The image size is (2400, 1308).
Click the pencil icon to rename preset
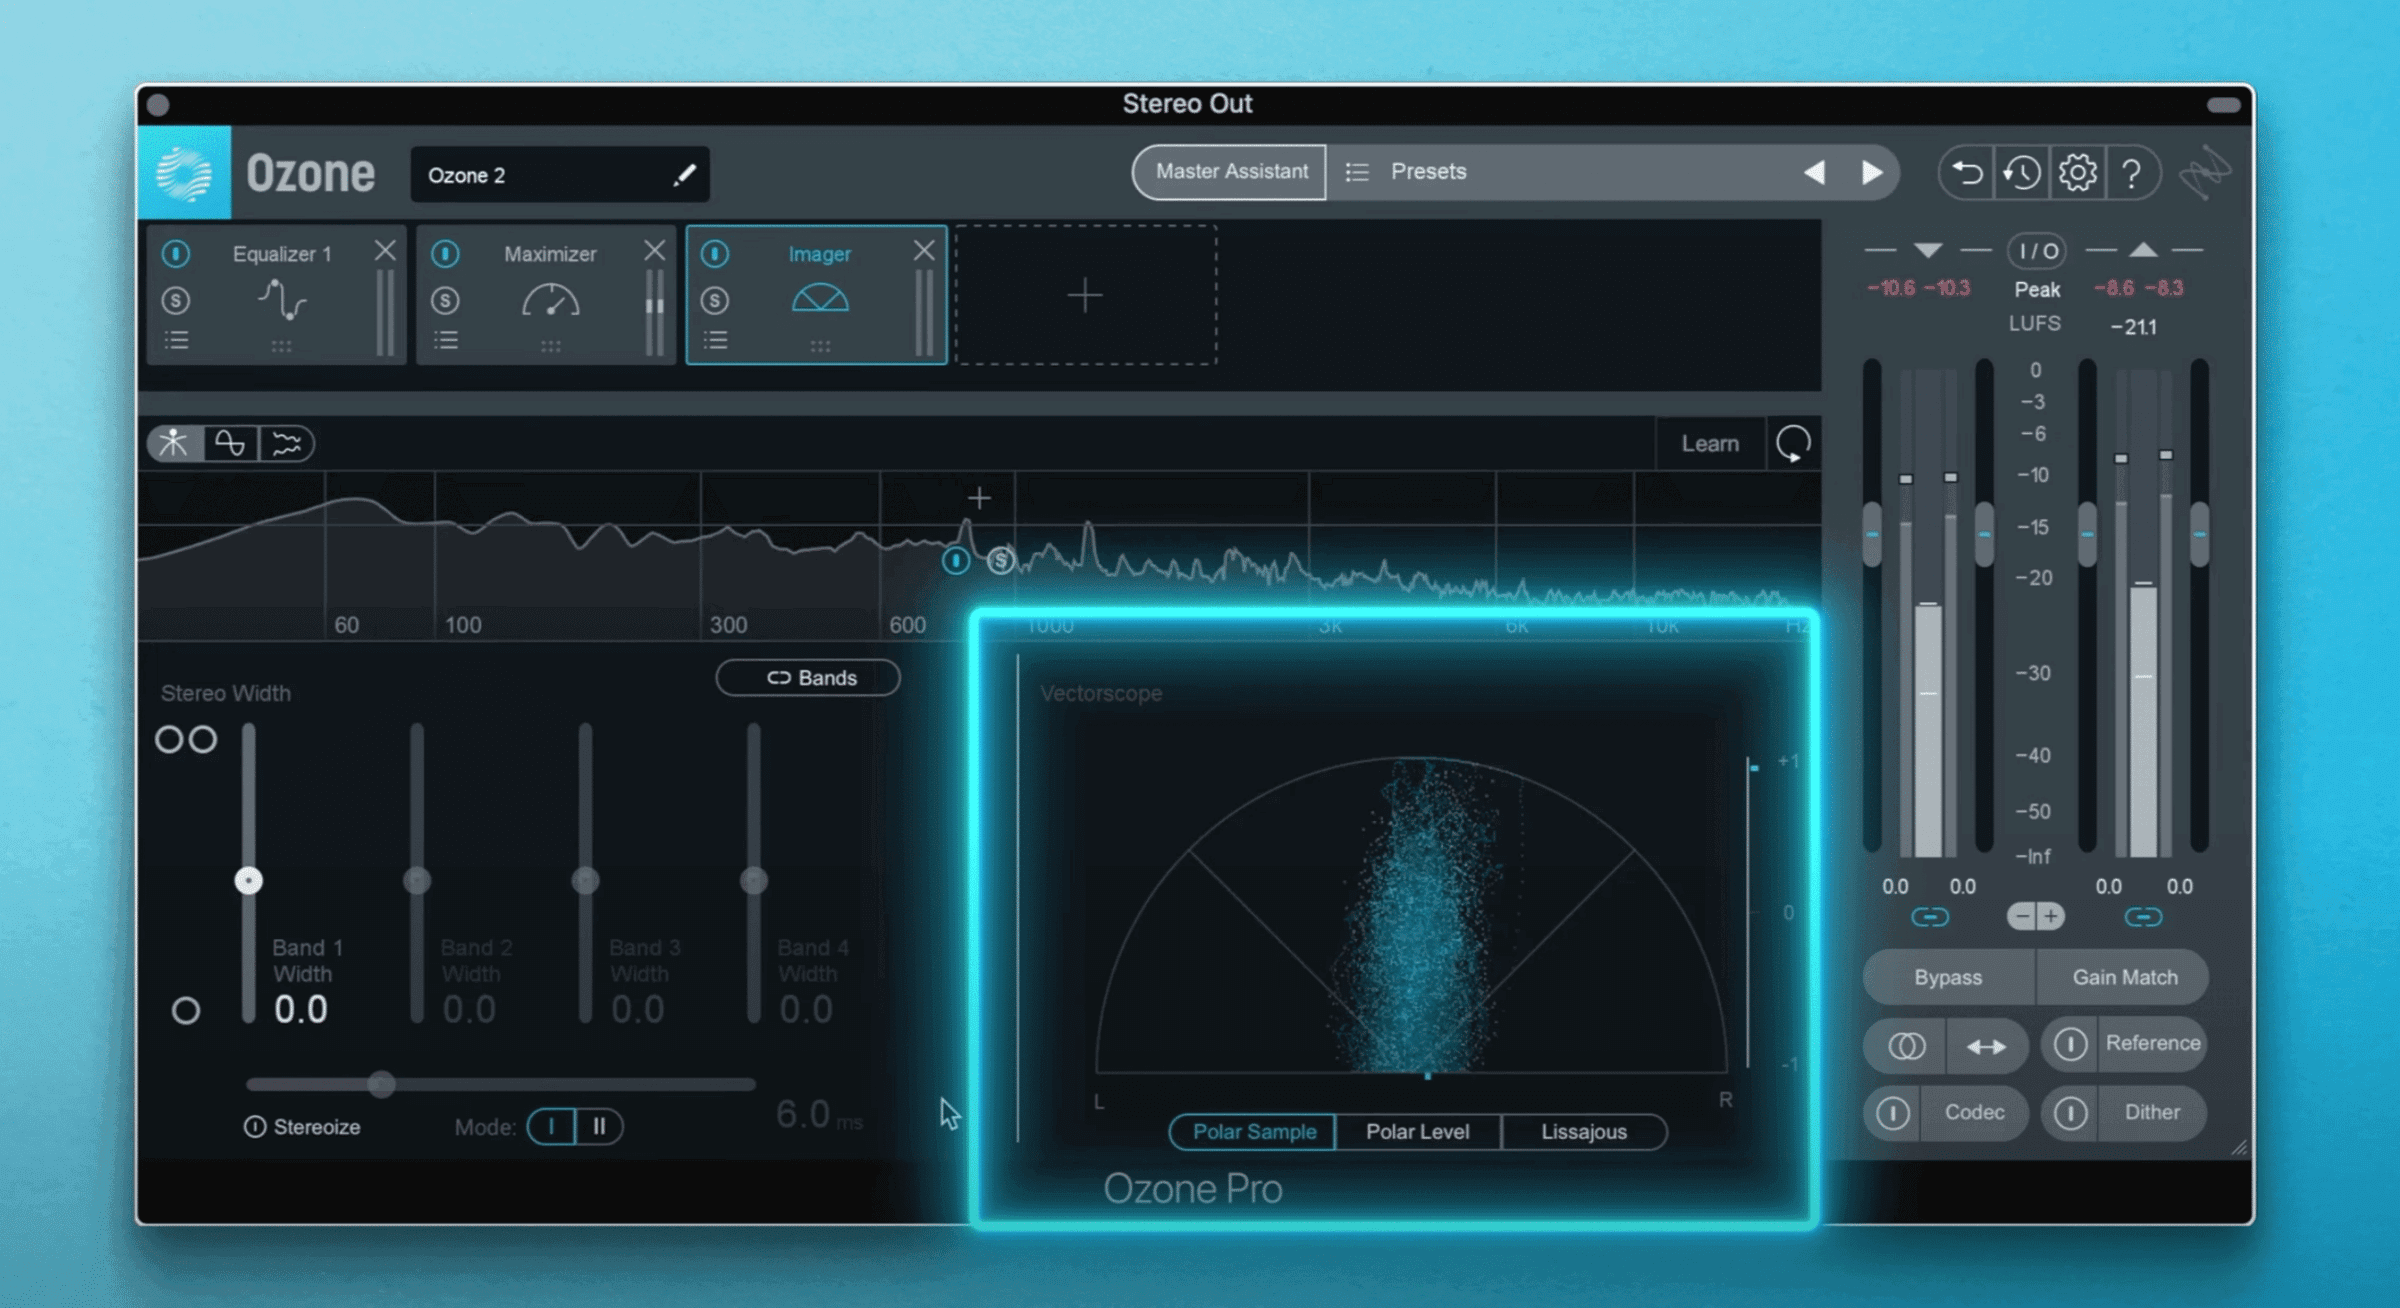(x=684, y=175)
